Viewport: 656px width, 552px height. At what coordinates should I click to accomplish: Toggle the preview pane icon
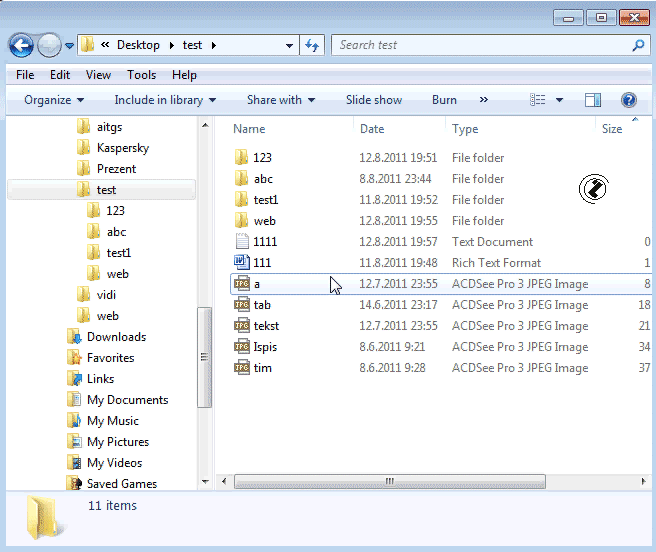tap(593, 100)
